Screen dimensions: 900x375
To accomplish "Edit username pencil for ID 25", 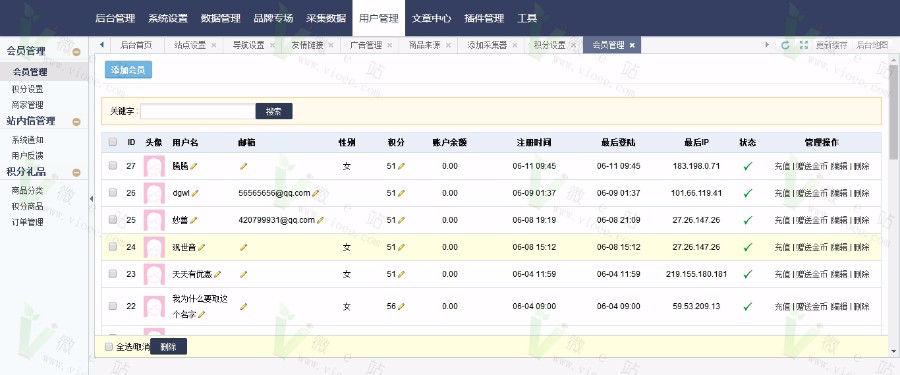I will tap(193, 220).
